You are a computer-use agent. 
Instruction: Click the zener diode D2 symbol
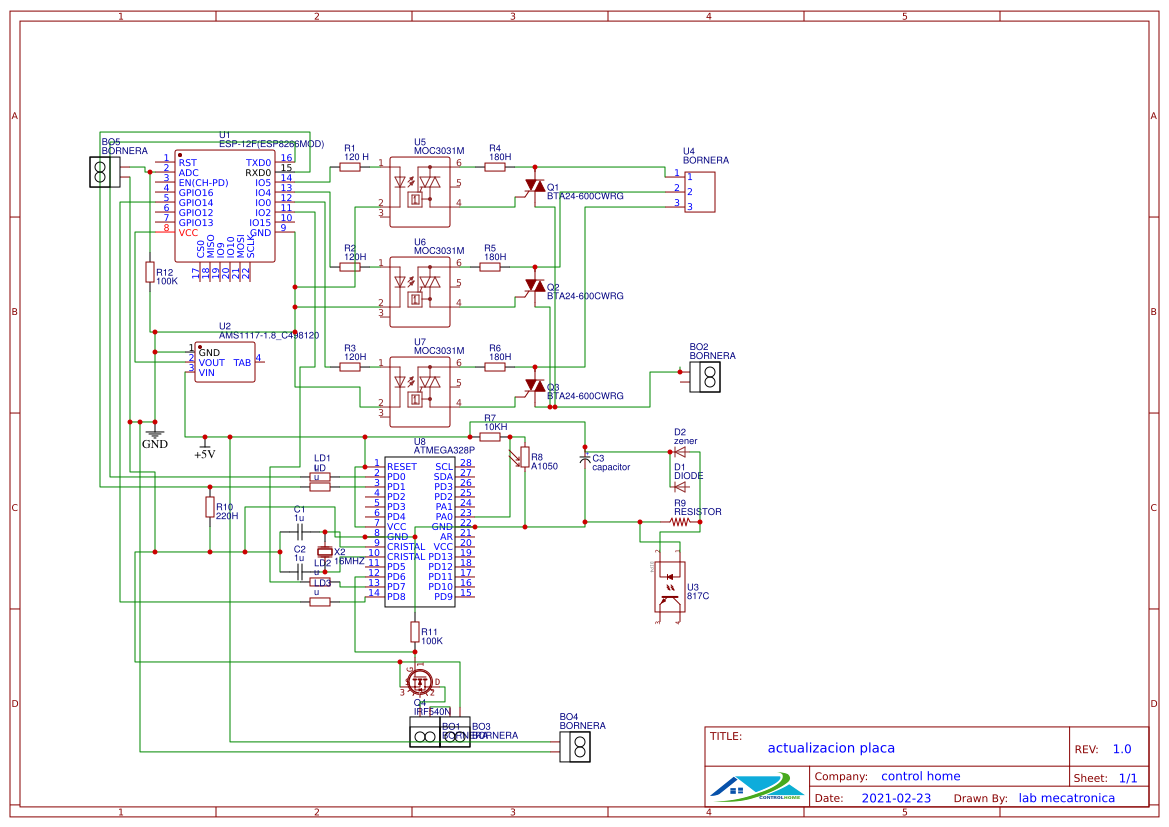[678, 450]
